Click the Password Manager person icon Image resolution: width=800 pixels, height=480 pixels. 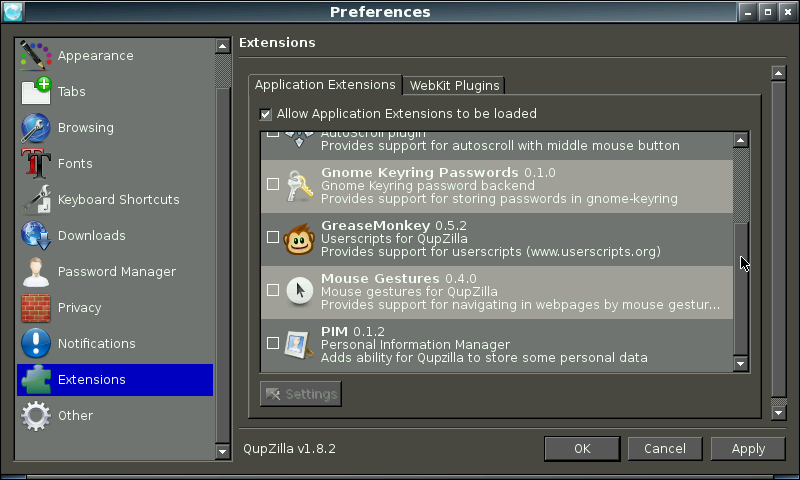coord(36,271)
